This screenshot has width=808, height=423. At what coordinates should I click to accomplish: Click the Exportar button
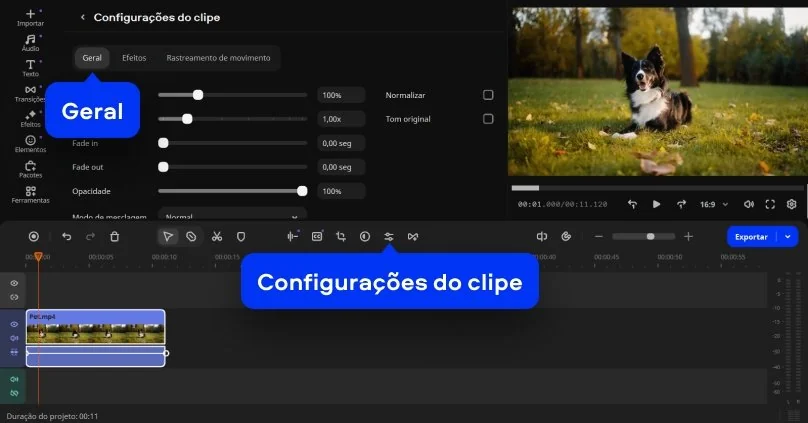click(x=751, y=236)
